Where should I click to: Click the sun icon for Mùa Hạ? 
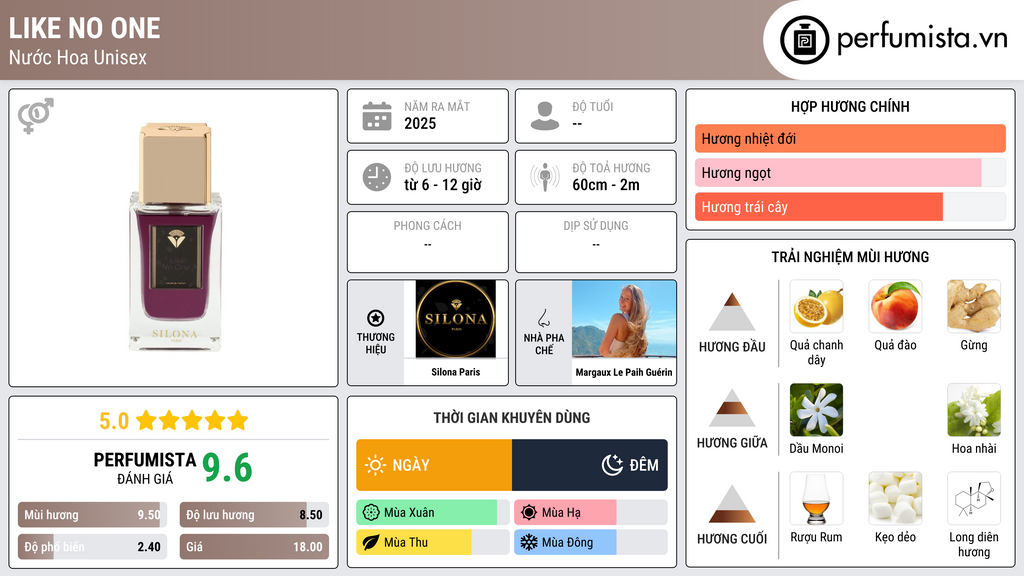[x=529, y=513]
